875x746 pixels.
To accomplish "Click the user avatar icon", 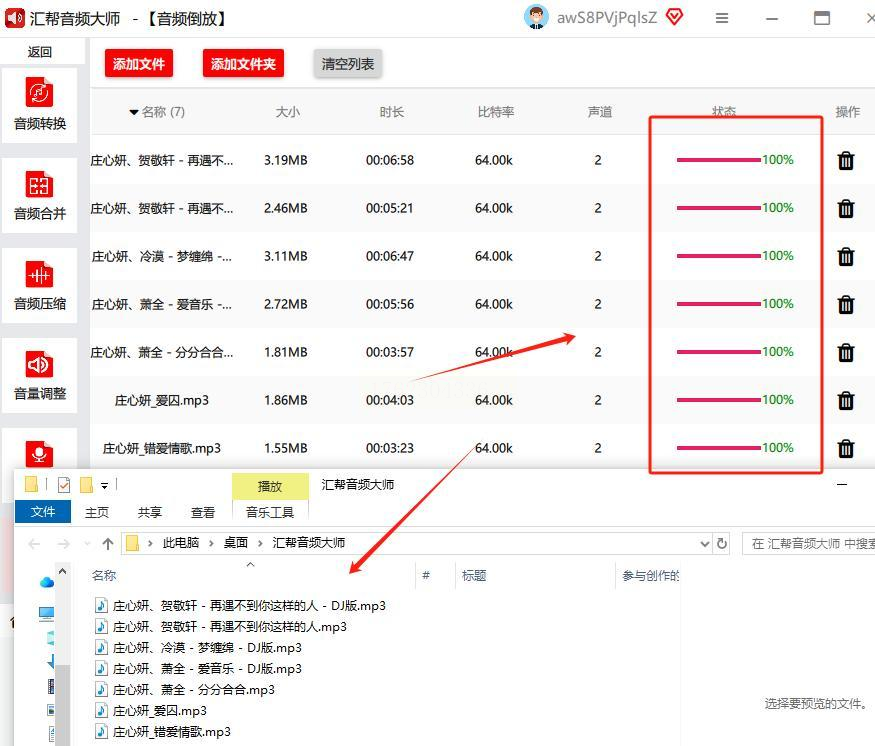I will pyautogui.click(x=536, y=17).
